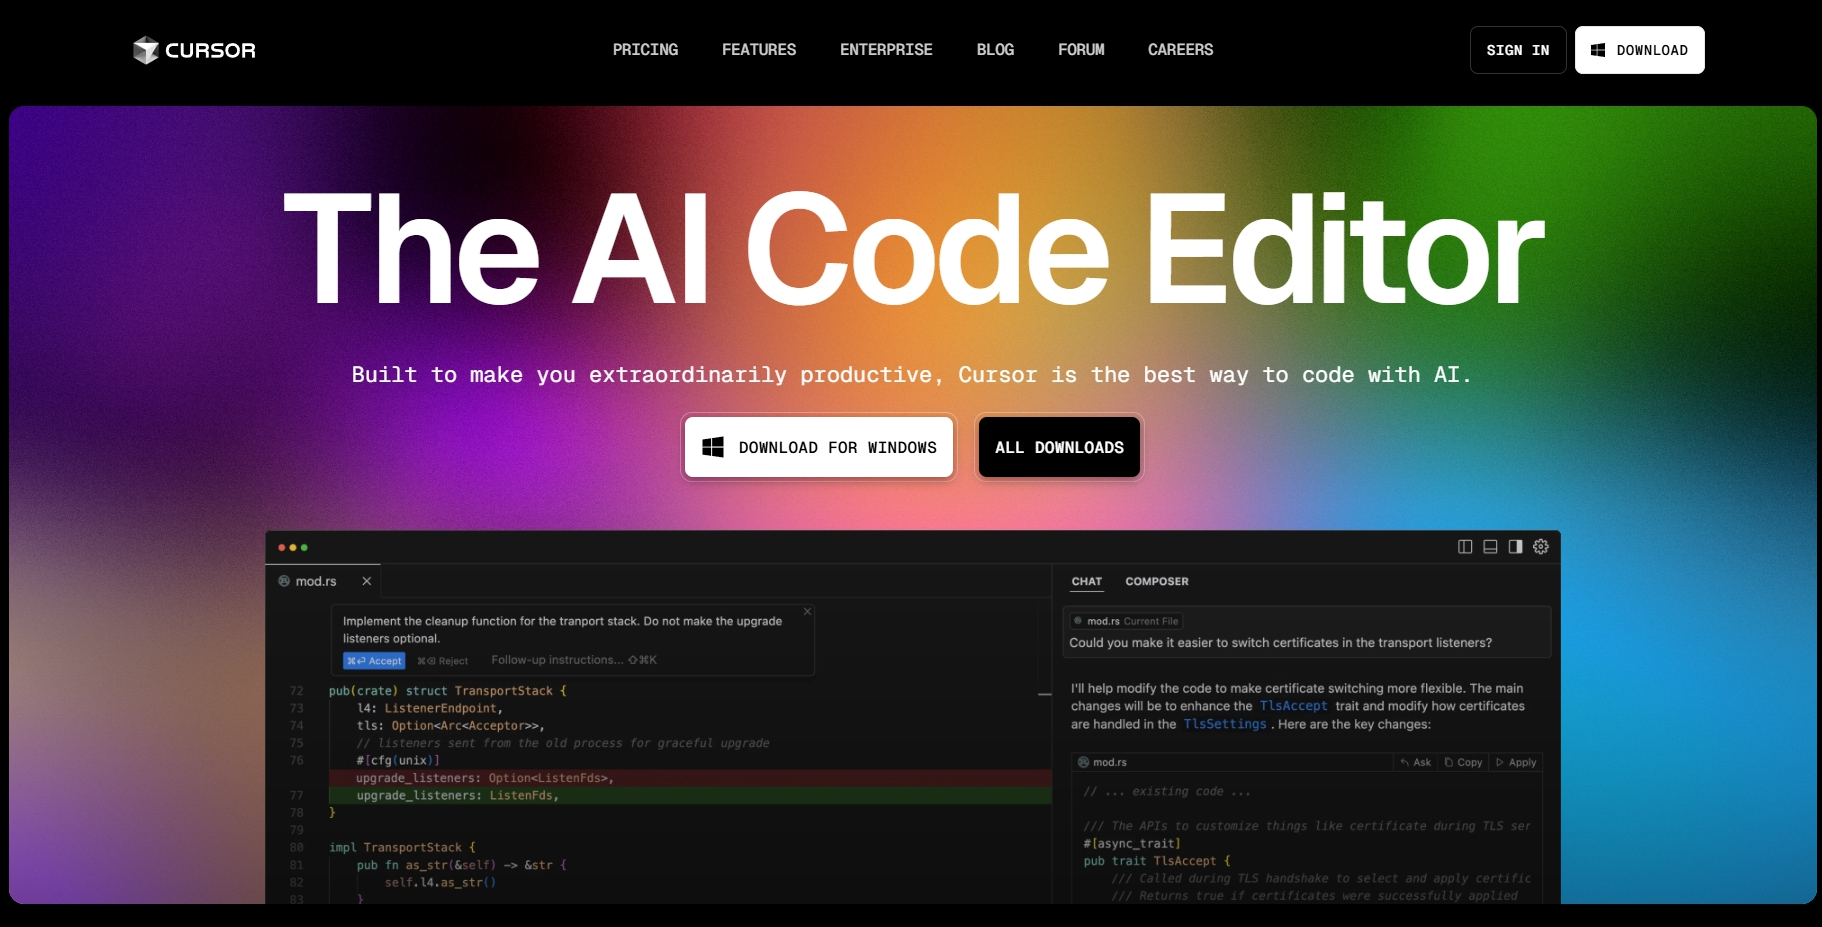Switch to the Chat tab

[1086, 581]
